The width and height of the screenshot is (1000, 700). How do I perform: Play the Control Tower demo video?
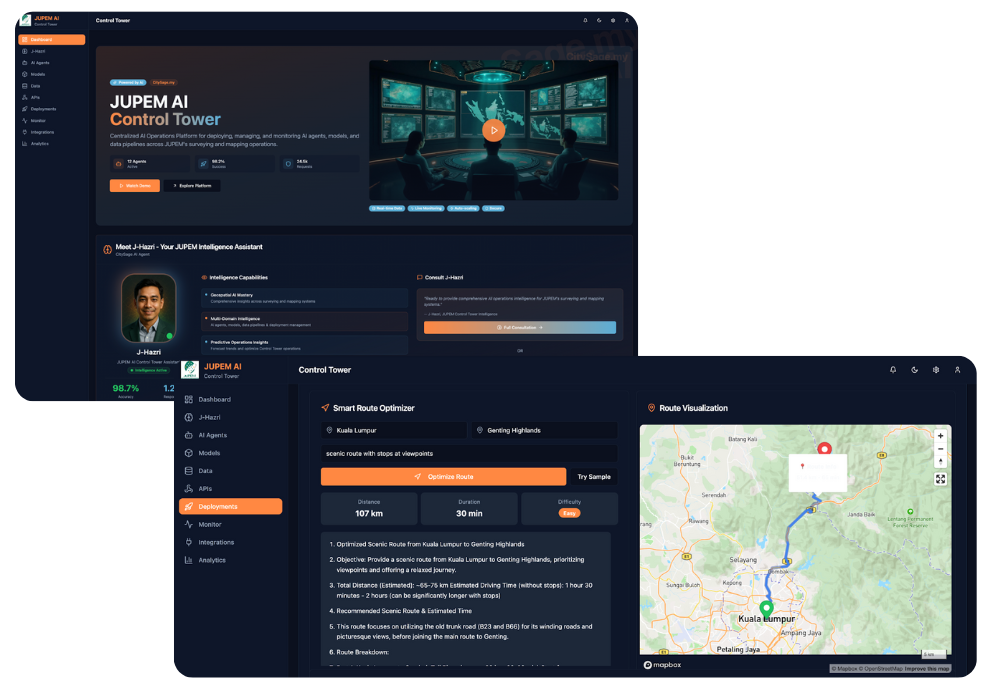click(x=493, y=129)
